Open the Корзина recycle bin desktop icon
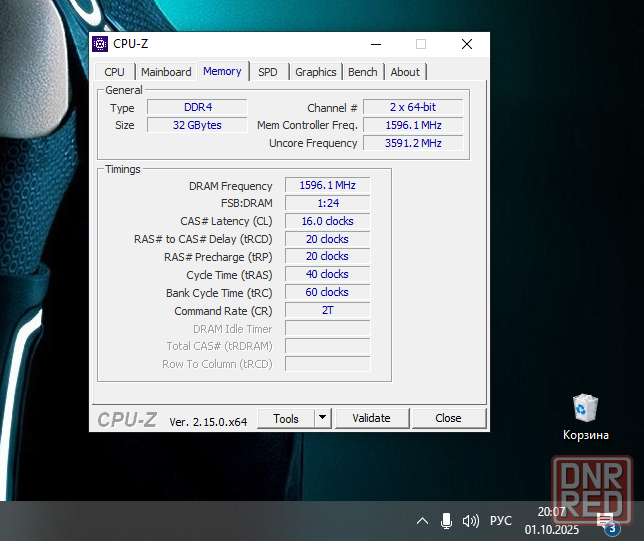The height and width of the screenshot is (541, 644). point(585,410)
